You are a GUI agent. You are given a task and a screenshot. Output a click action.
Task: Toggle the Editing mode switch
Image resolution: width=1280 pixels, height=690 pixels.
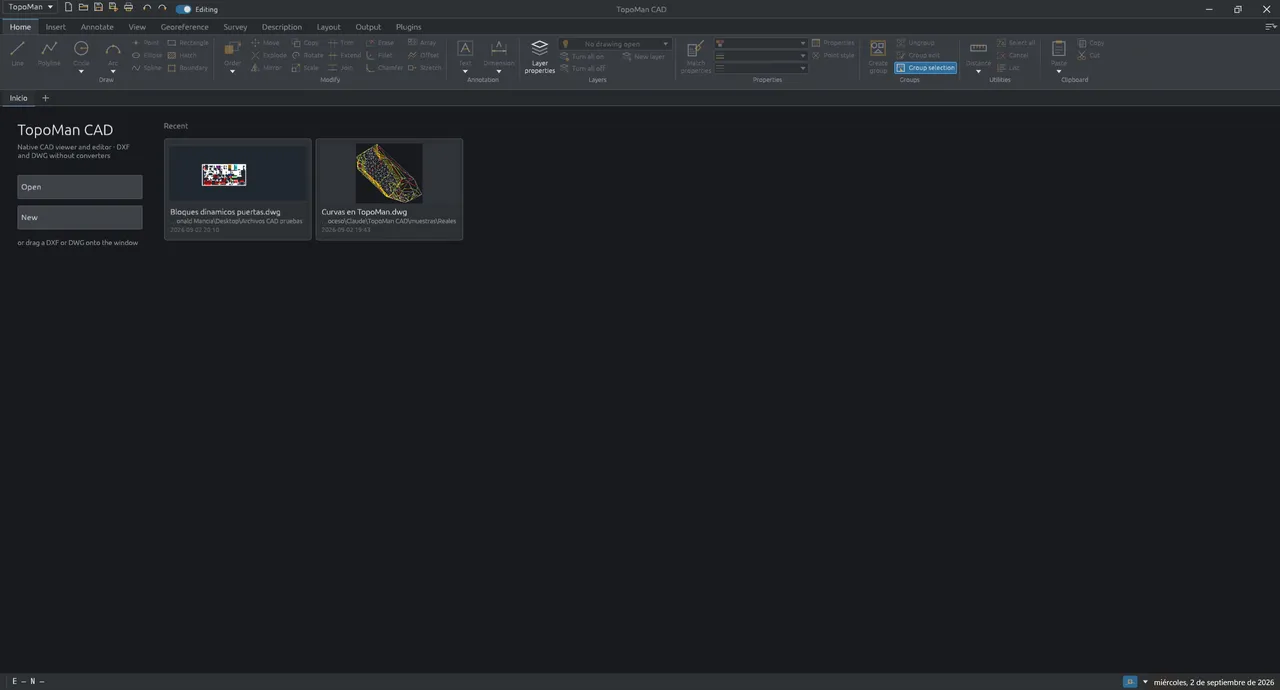point(184,9)
